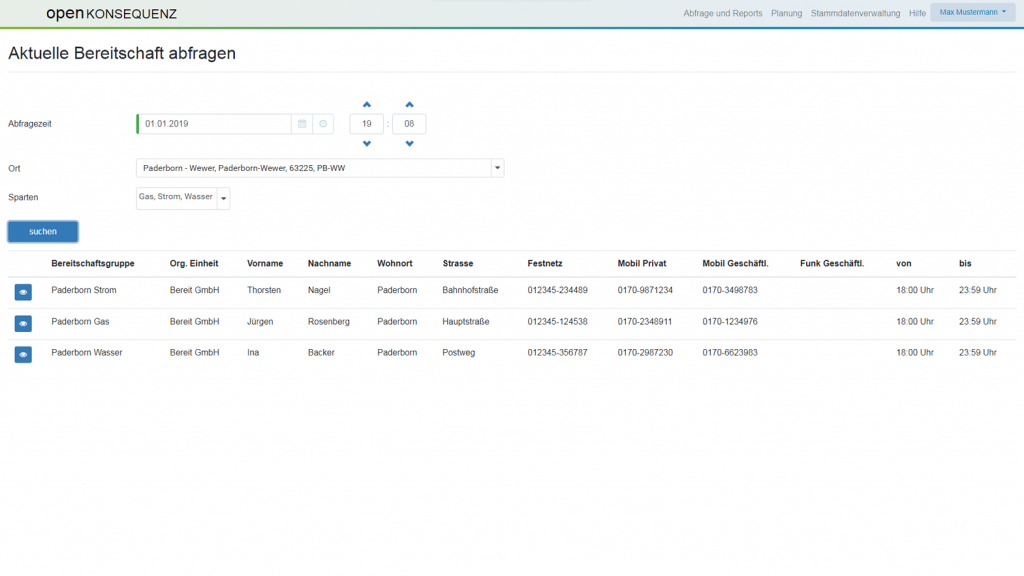Open the Max Mustermann user menu

click(x=972, y=12)
